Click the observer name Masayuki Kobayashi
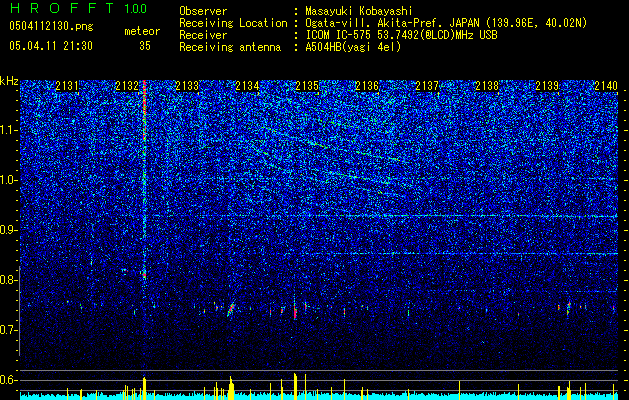 [359, 11]
